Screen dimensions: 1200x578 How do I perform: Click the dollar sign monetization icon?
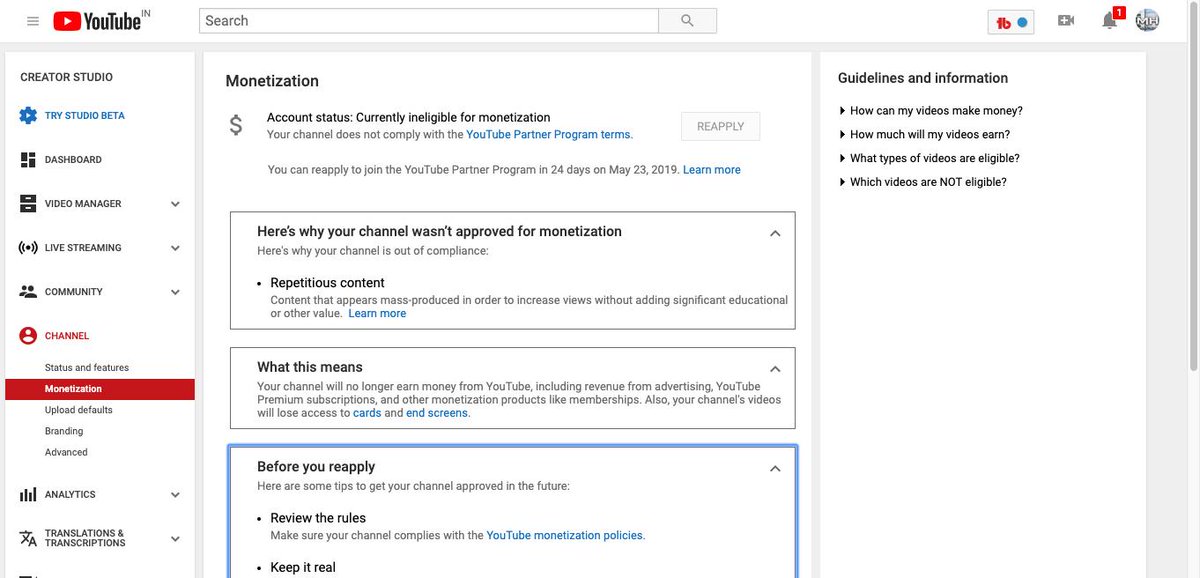(x=236, y=125)
